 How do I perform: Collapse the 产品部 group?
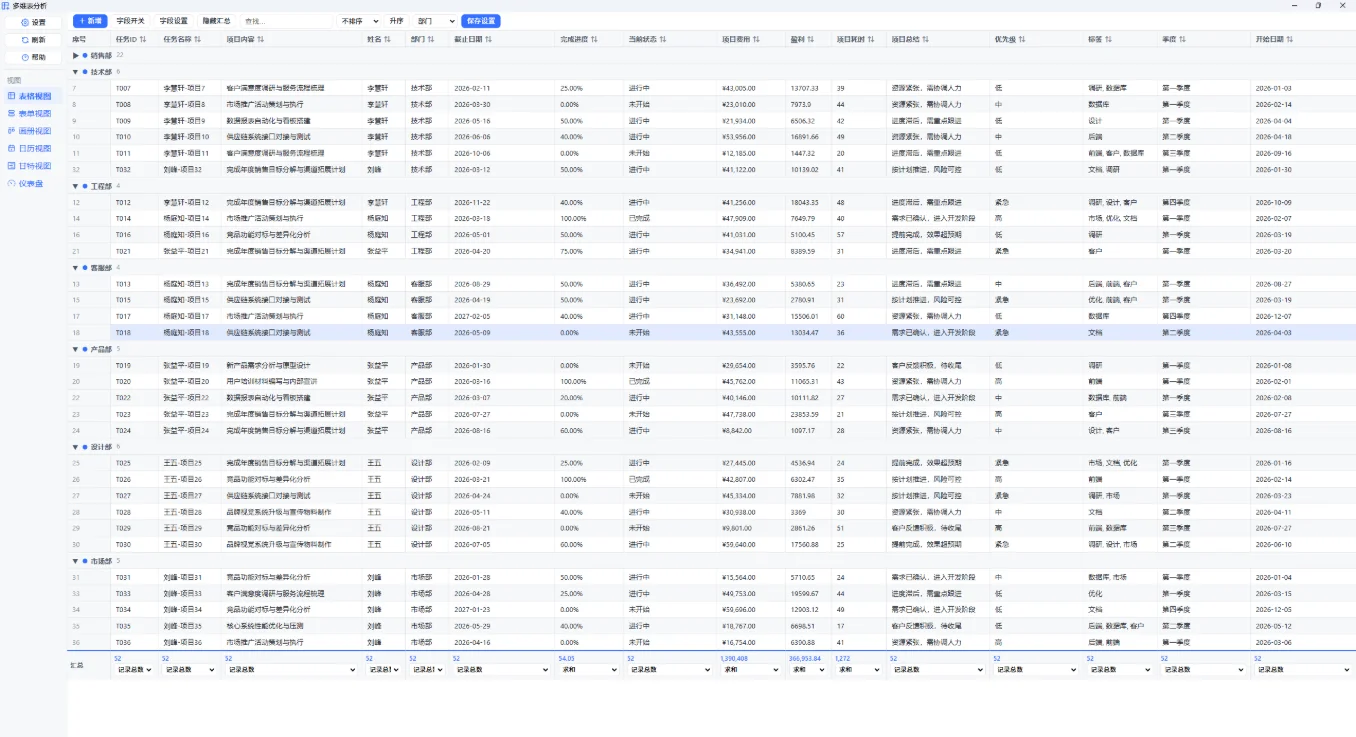[75, 349]
